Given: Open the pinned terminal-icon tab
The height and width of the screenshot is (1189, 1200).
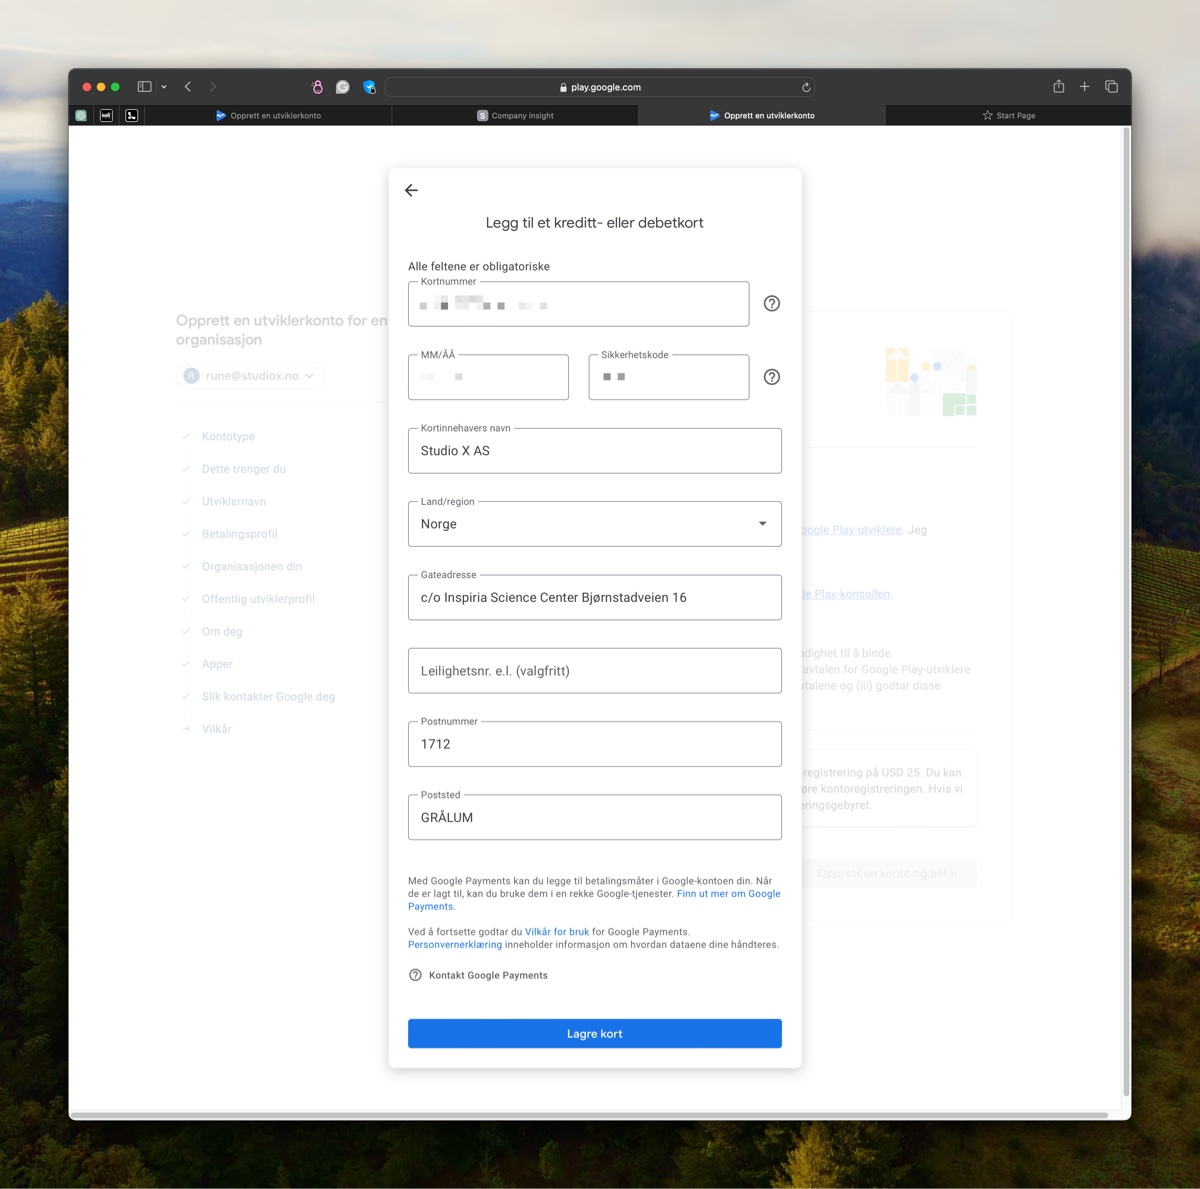Looking at the screenshot, I should click(x=131, y=115).
